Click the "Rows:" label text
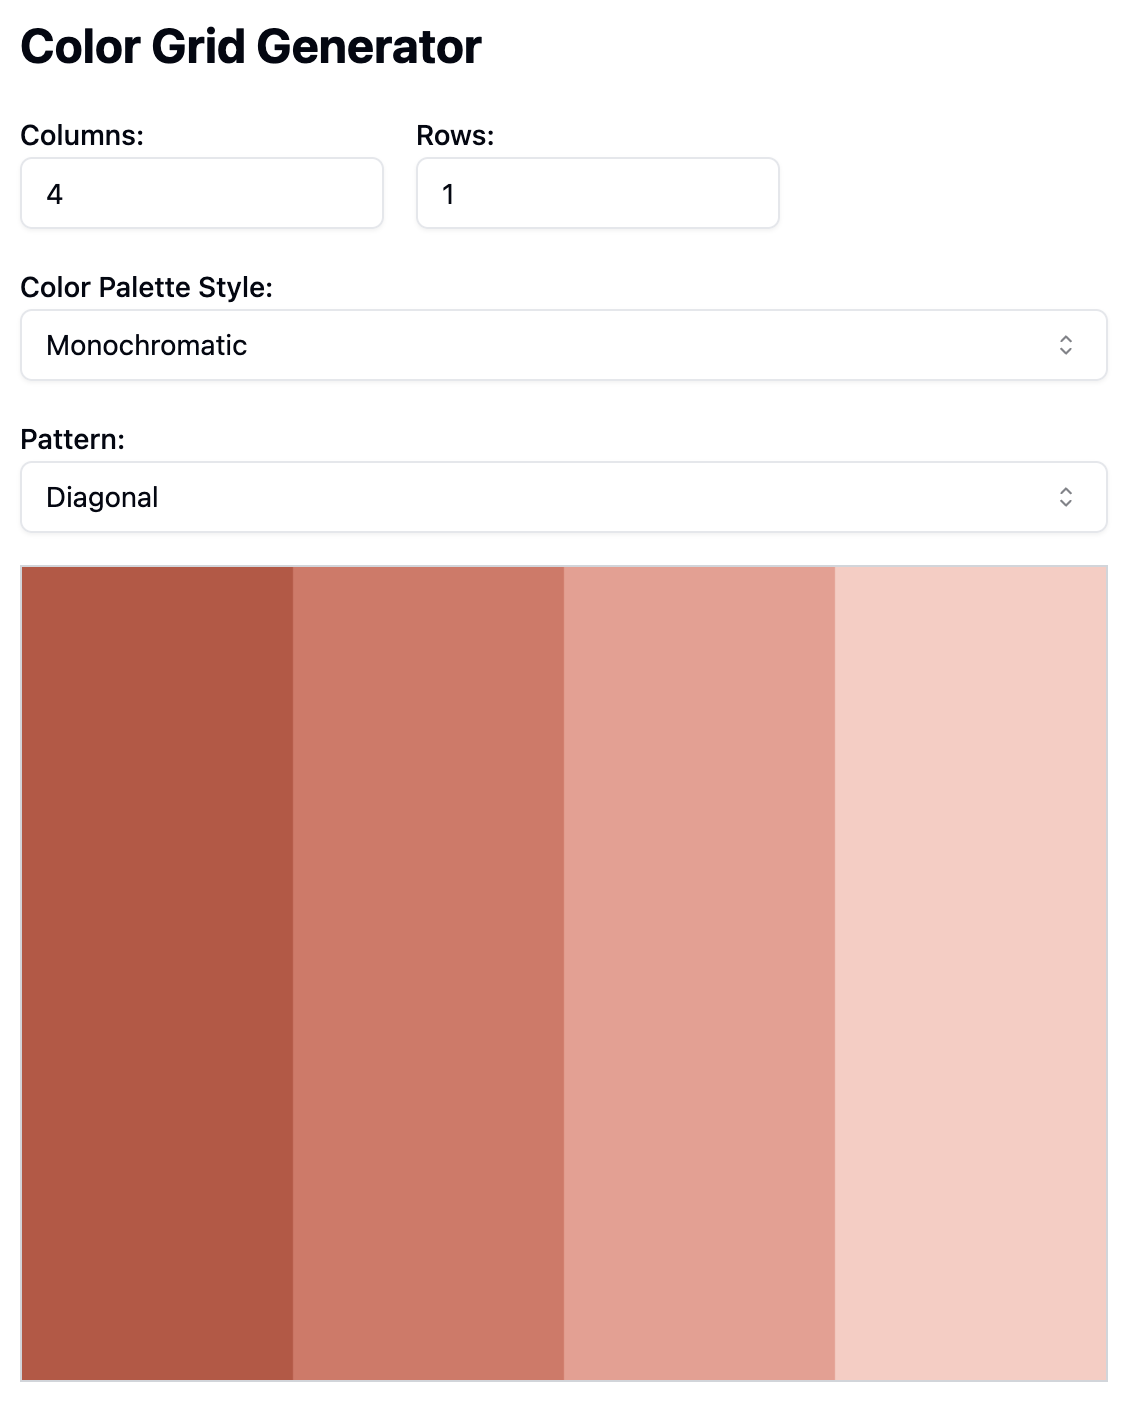This screenshot has width=1134, height=1402. click(x=455, y=135)
